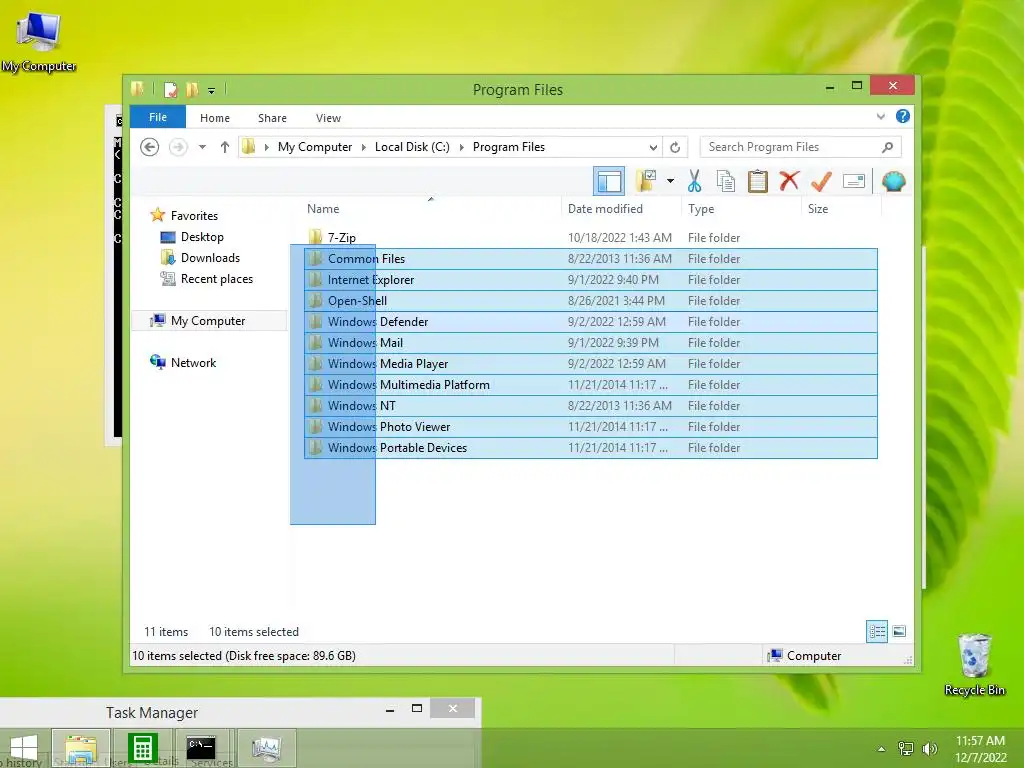Click the Back navigation arrow
The height and width of the screenshot is (768, 1024).
click(x=150, y=147)
